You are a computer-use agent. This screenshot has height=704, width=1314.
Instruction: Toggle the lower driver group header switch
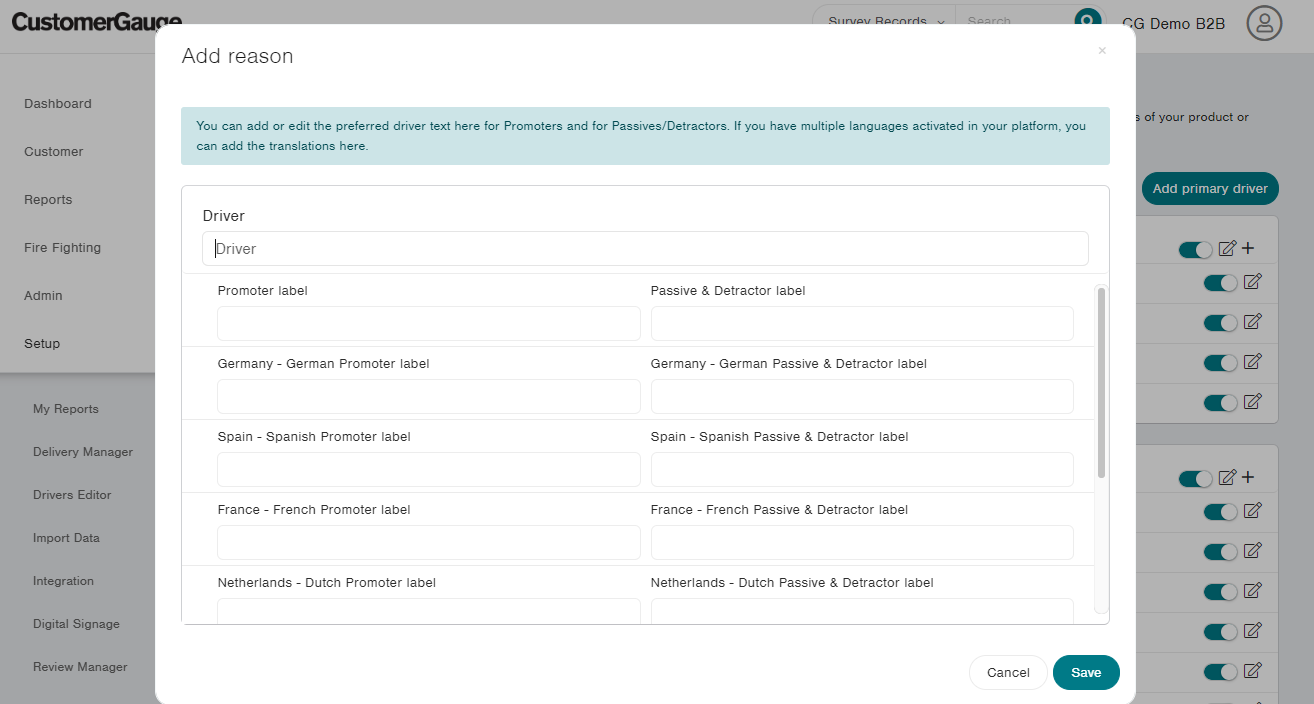point(1196,479)
